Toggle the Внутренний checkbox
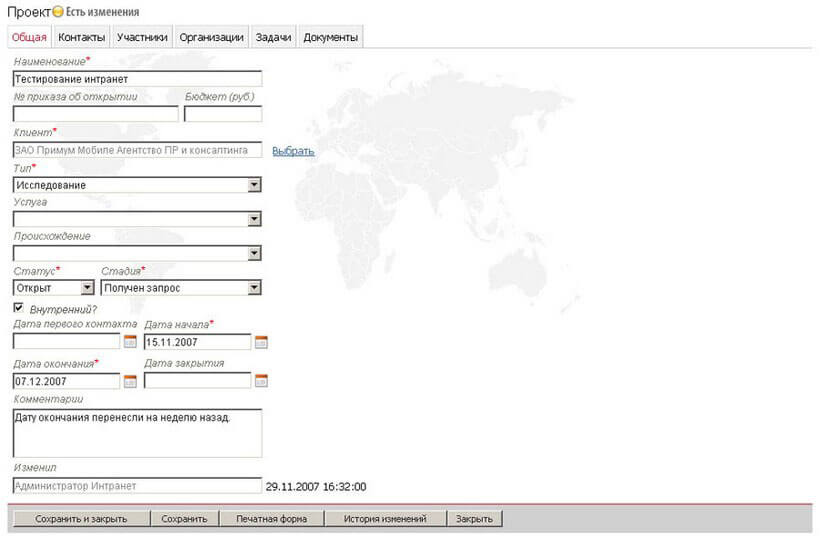Screen dimensions: 820x547 [19, 307]
